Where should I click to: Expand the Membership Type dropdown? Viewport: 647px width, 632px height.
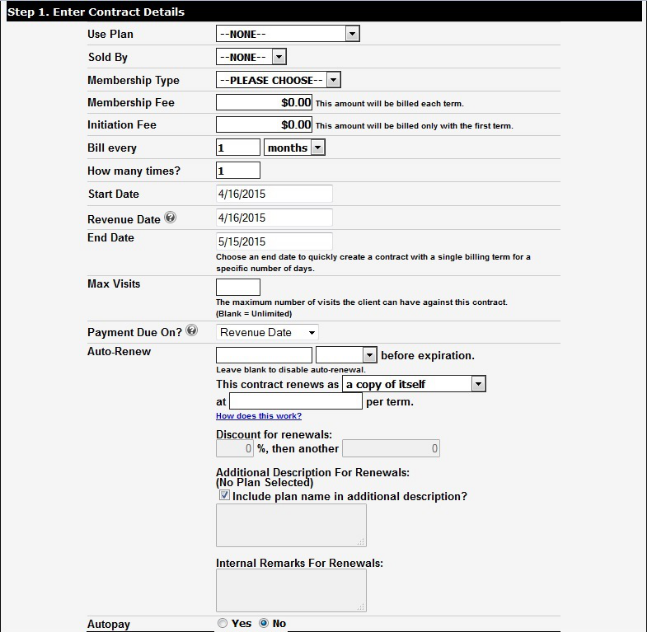coord(278,80)
